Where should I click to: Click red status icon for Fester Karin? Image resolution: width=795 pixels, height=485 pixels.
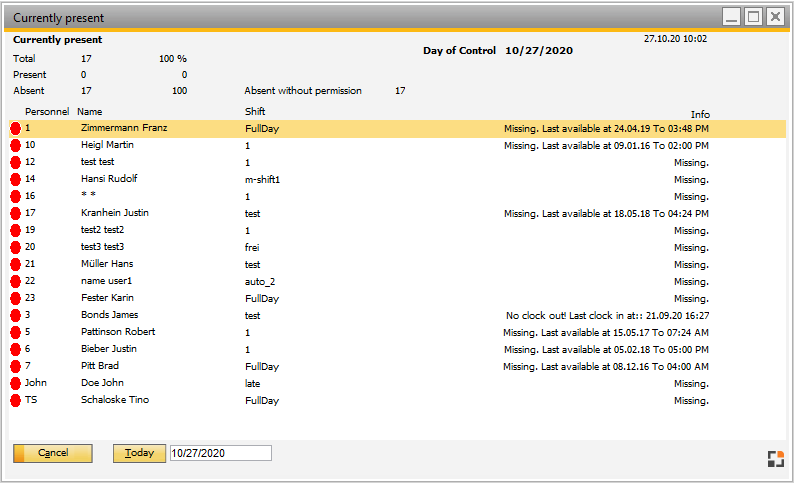point(16,299)
